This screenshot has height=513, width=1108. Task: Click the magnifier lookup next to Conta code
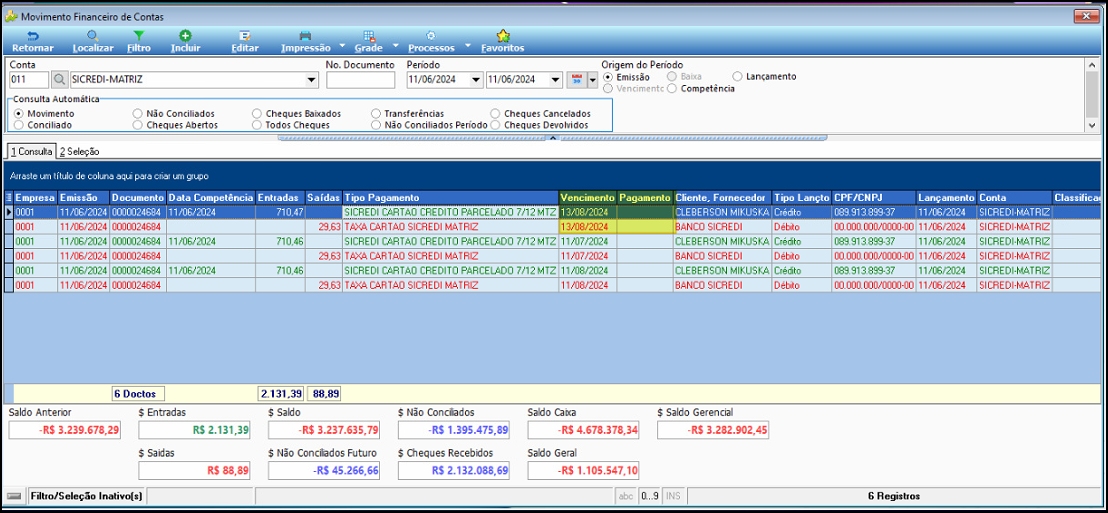59,80
